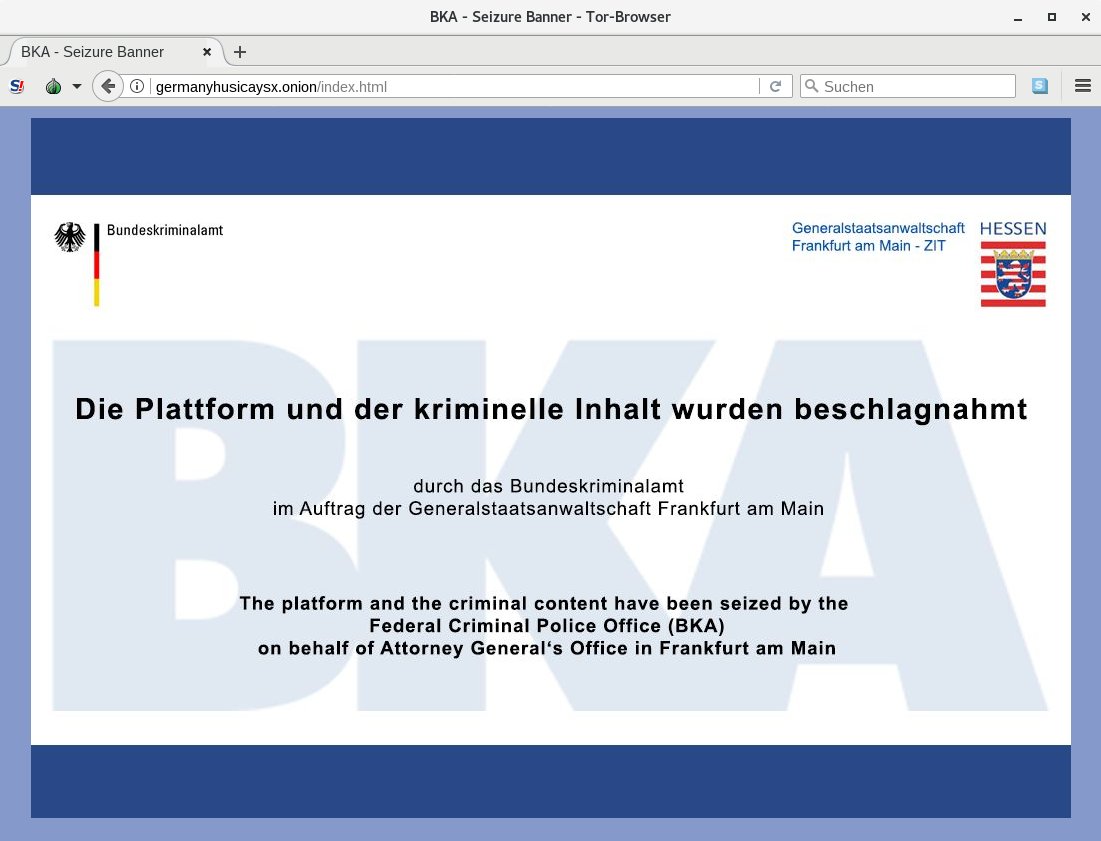Click the HESSEN heading text

(x=1013, y=229)
